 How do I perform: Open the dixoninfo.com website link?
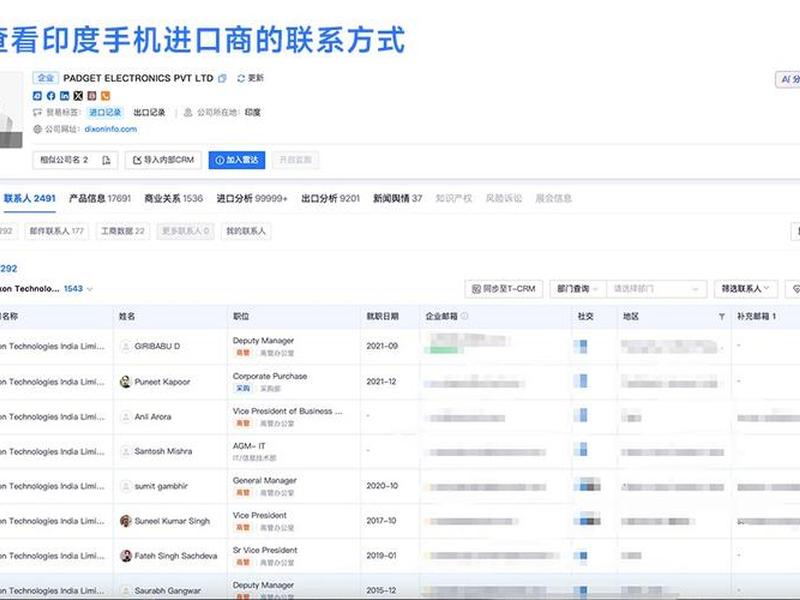111,130
